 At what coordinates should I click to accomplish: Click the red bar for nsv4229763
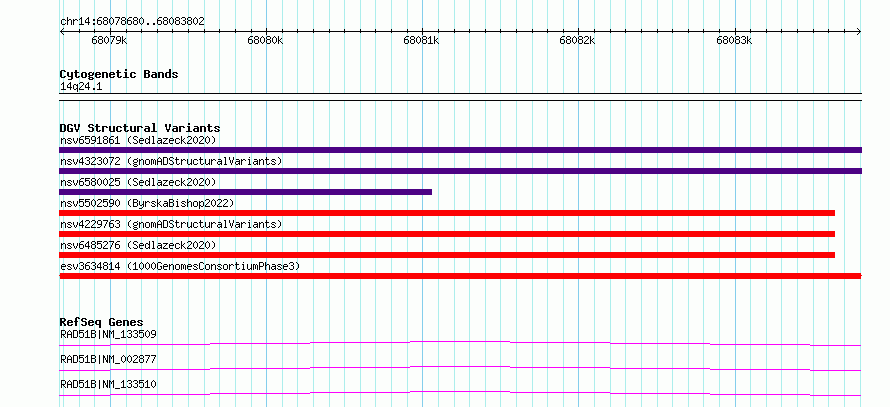pos(447,234)
